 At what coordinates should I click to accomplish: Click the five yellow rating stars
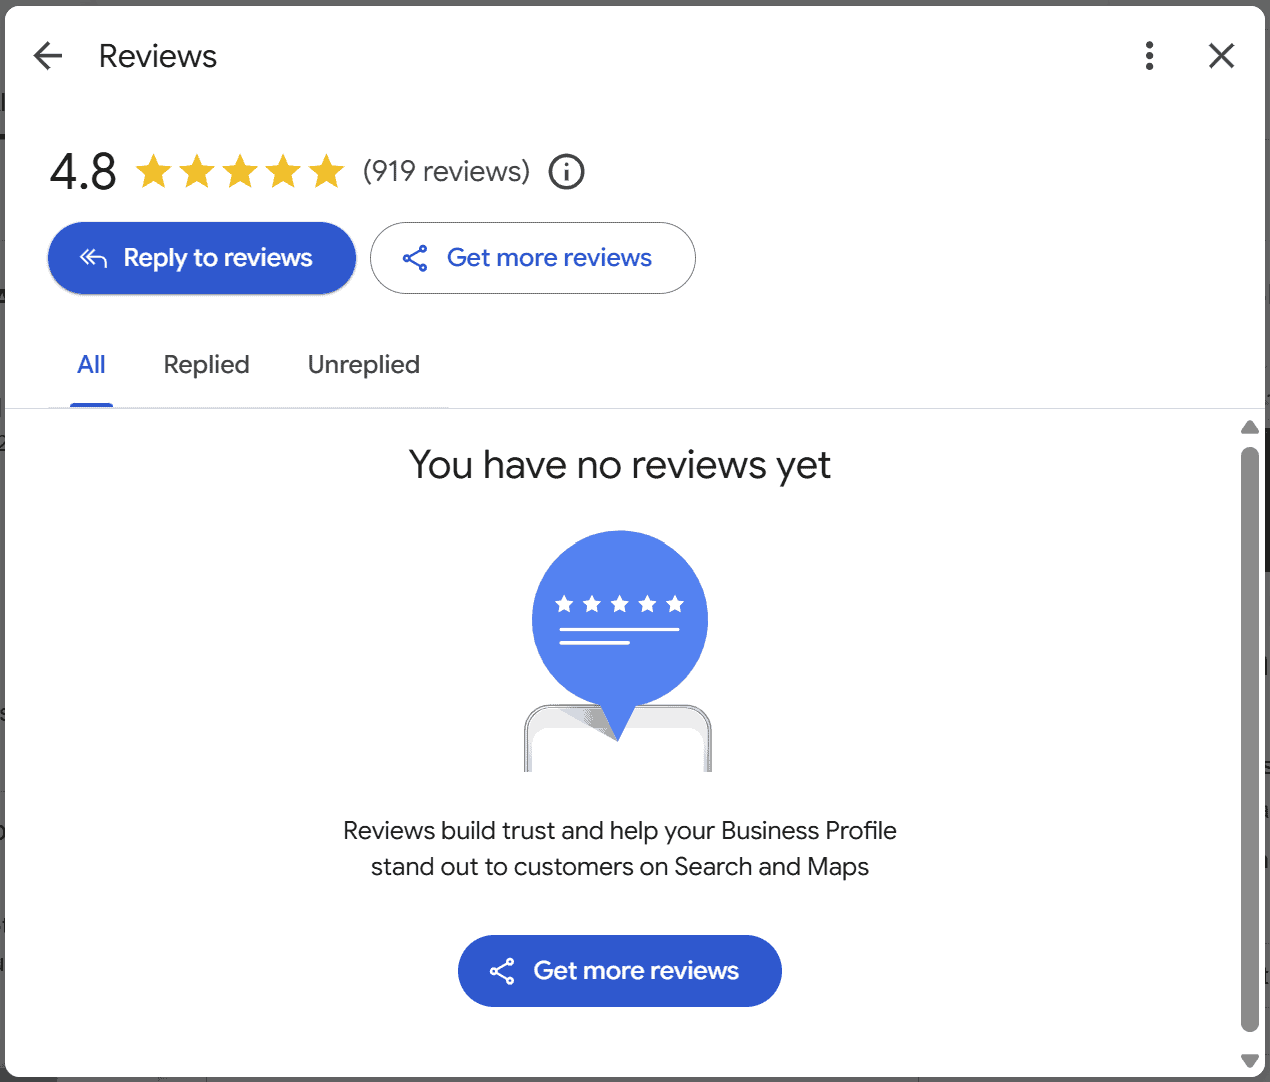click(240, 172)
